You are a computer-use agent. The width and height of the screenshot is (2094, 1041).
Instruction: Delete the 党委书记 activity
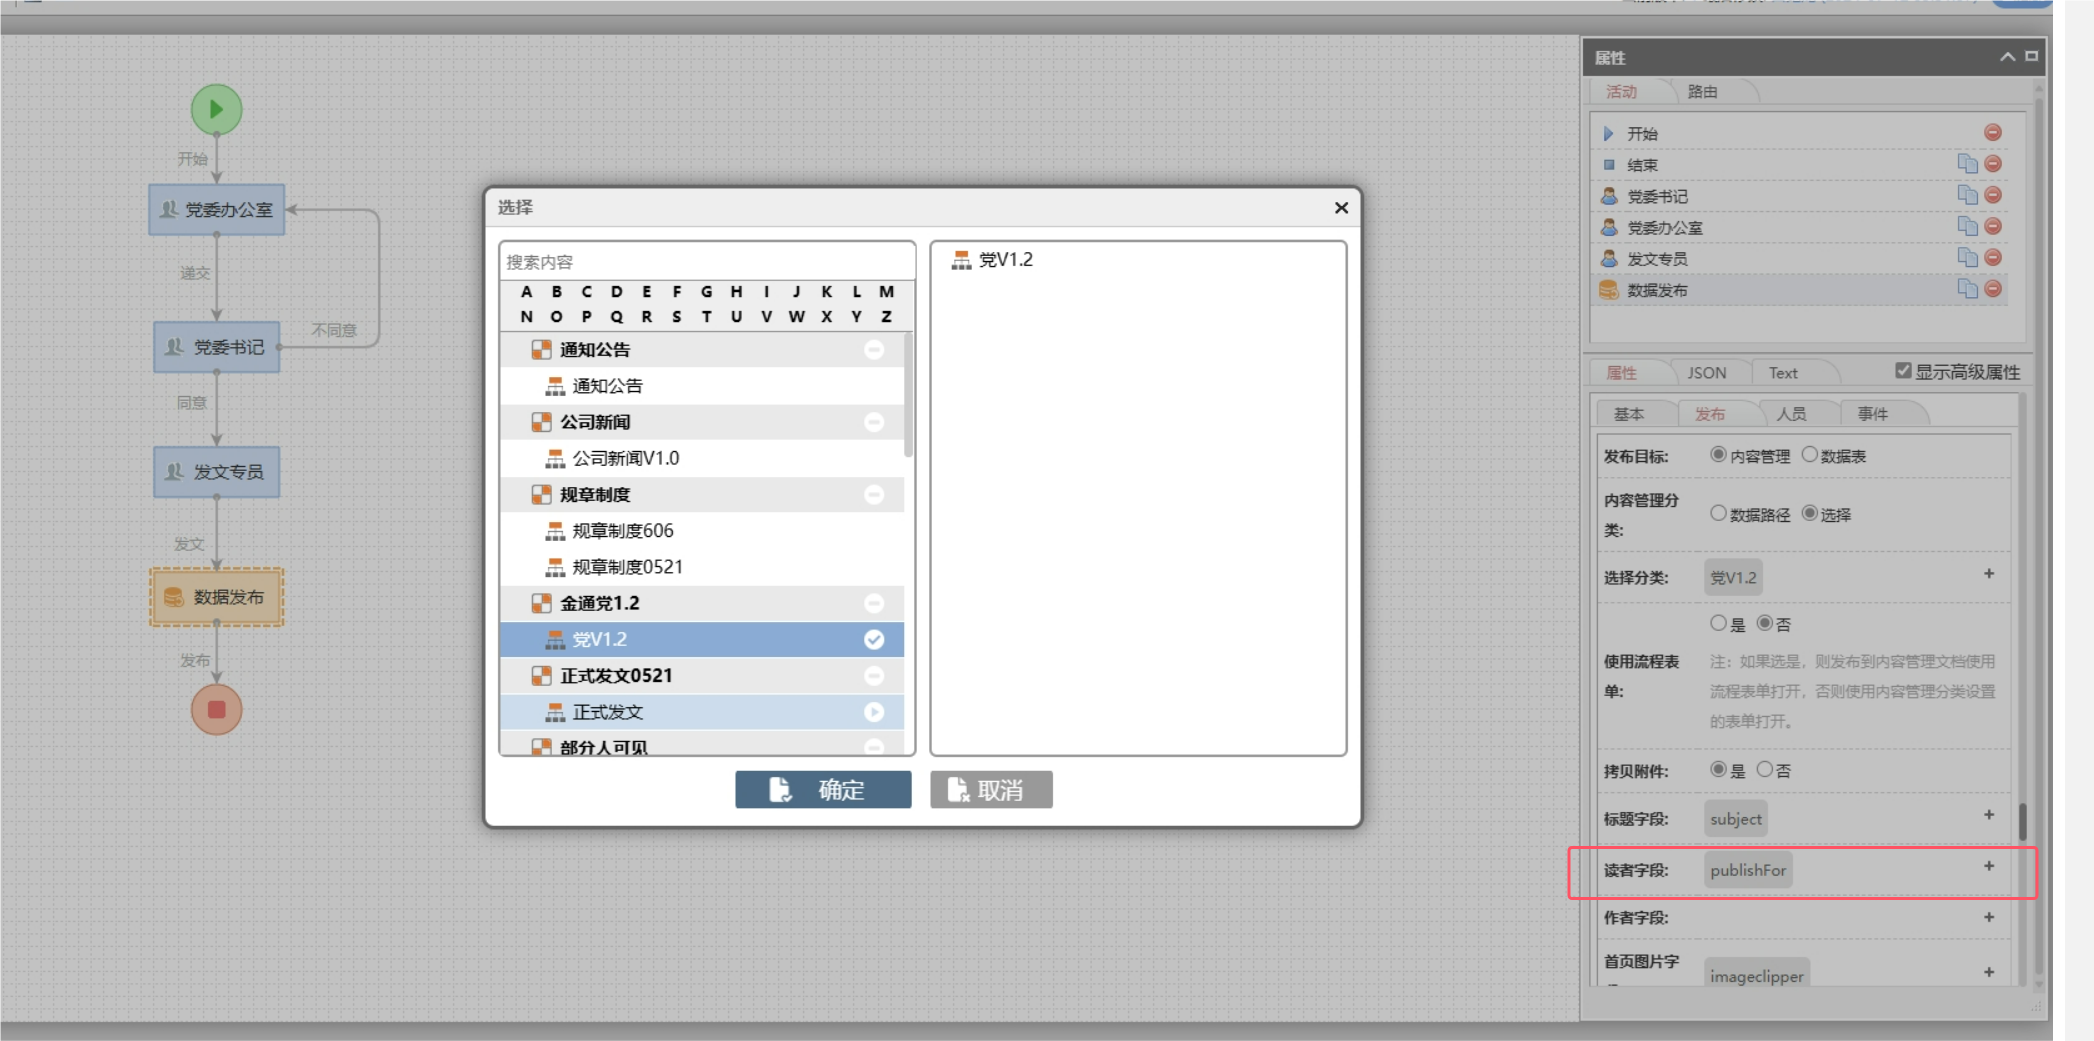[x=1992, y=195]
